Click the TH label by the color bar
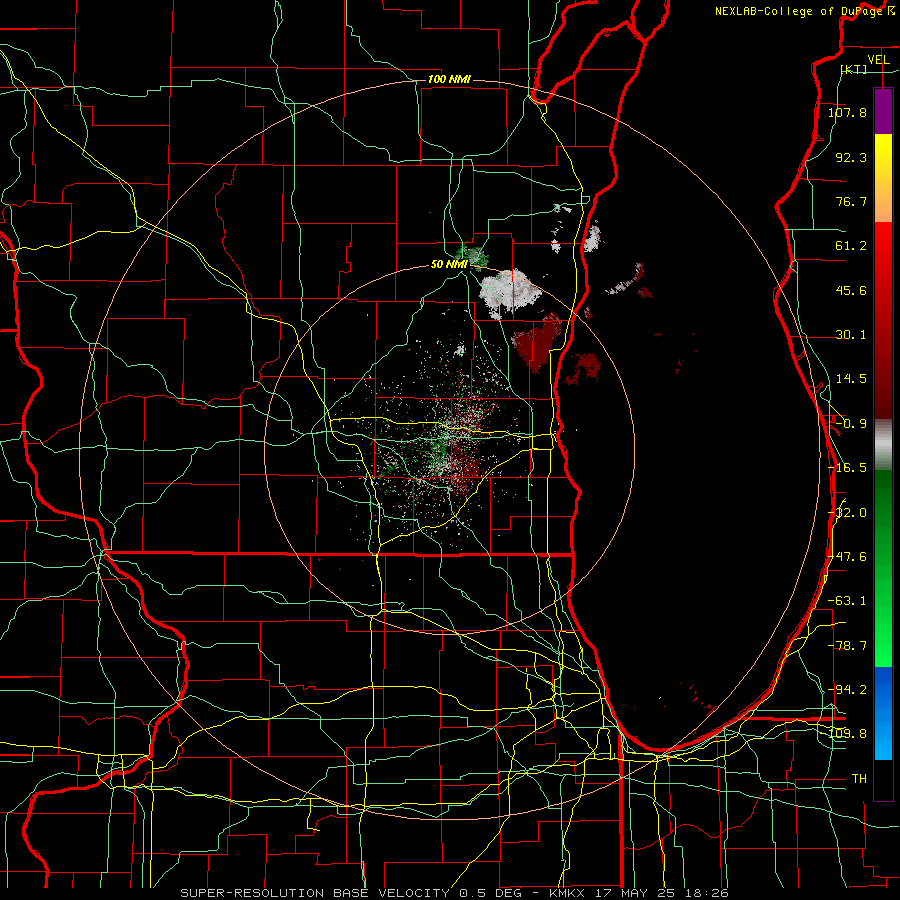 coord(859,779)
